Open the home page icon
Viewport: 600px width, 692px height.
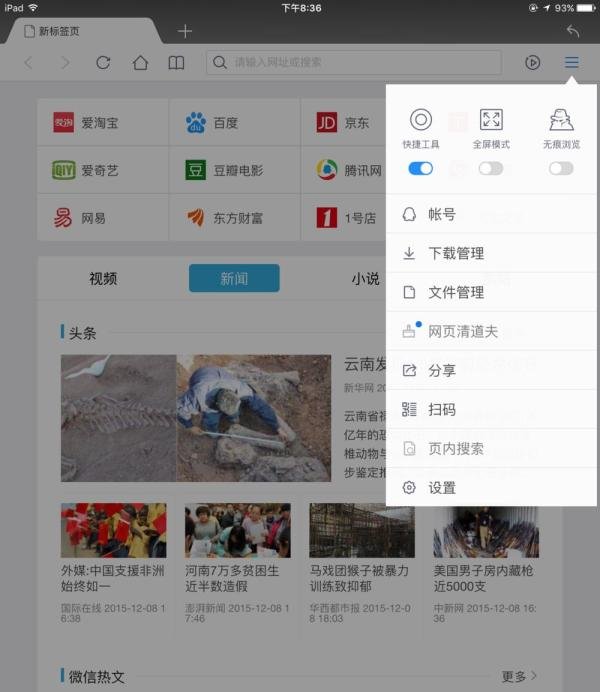tap(140, 63)
